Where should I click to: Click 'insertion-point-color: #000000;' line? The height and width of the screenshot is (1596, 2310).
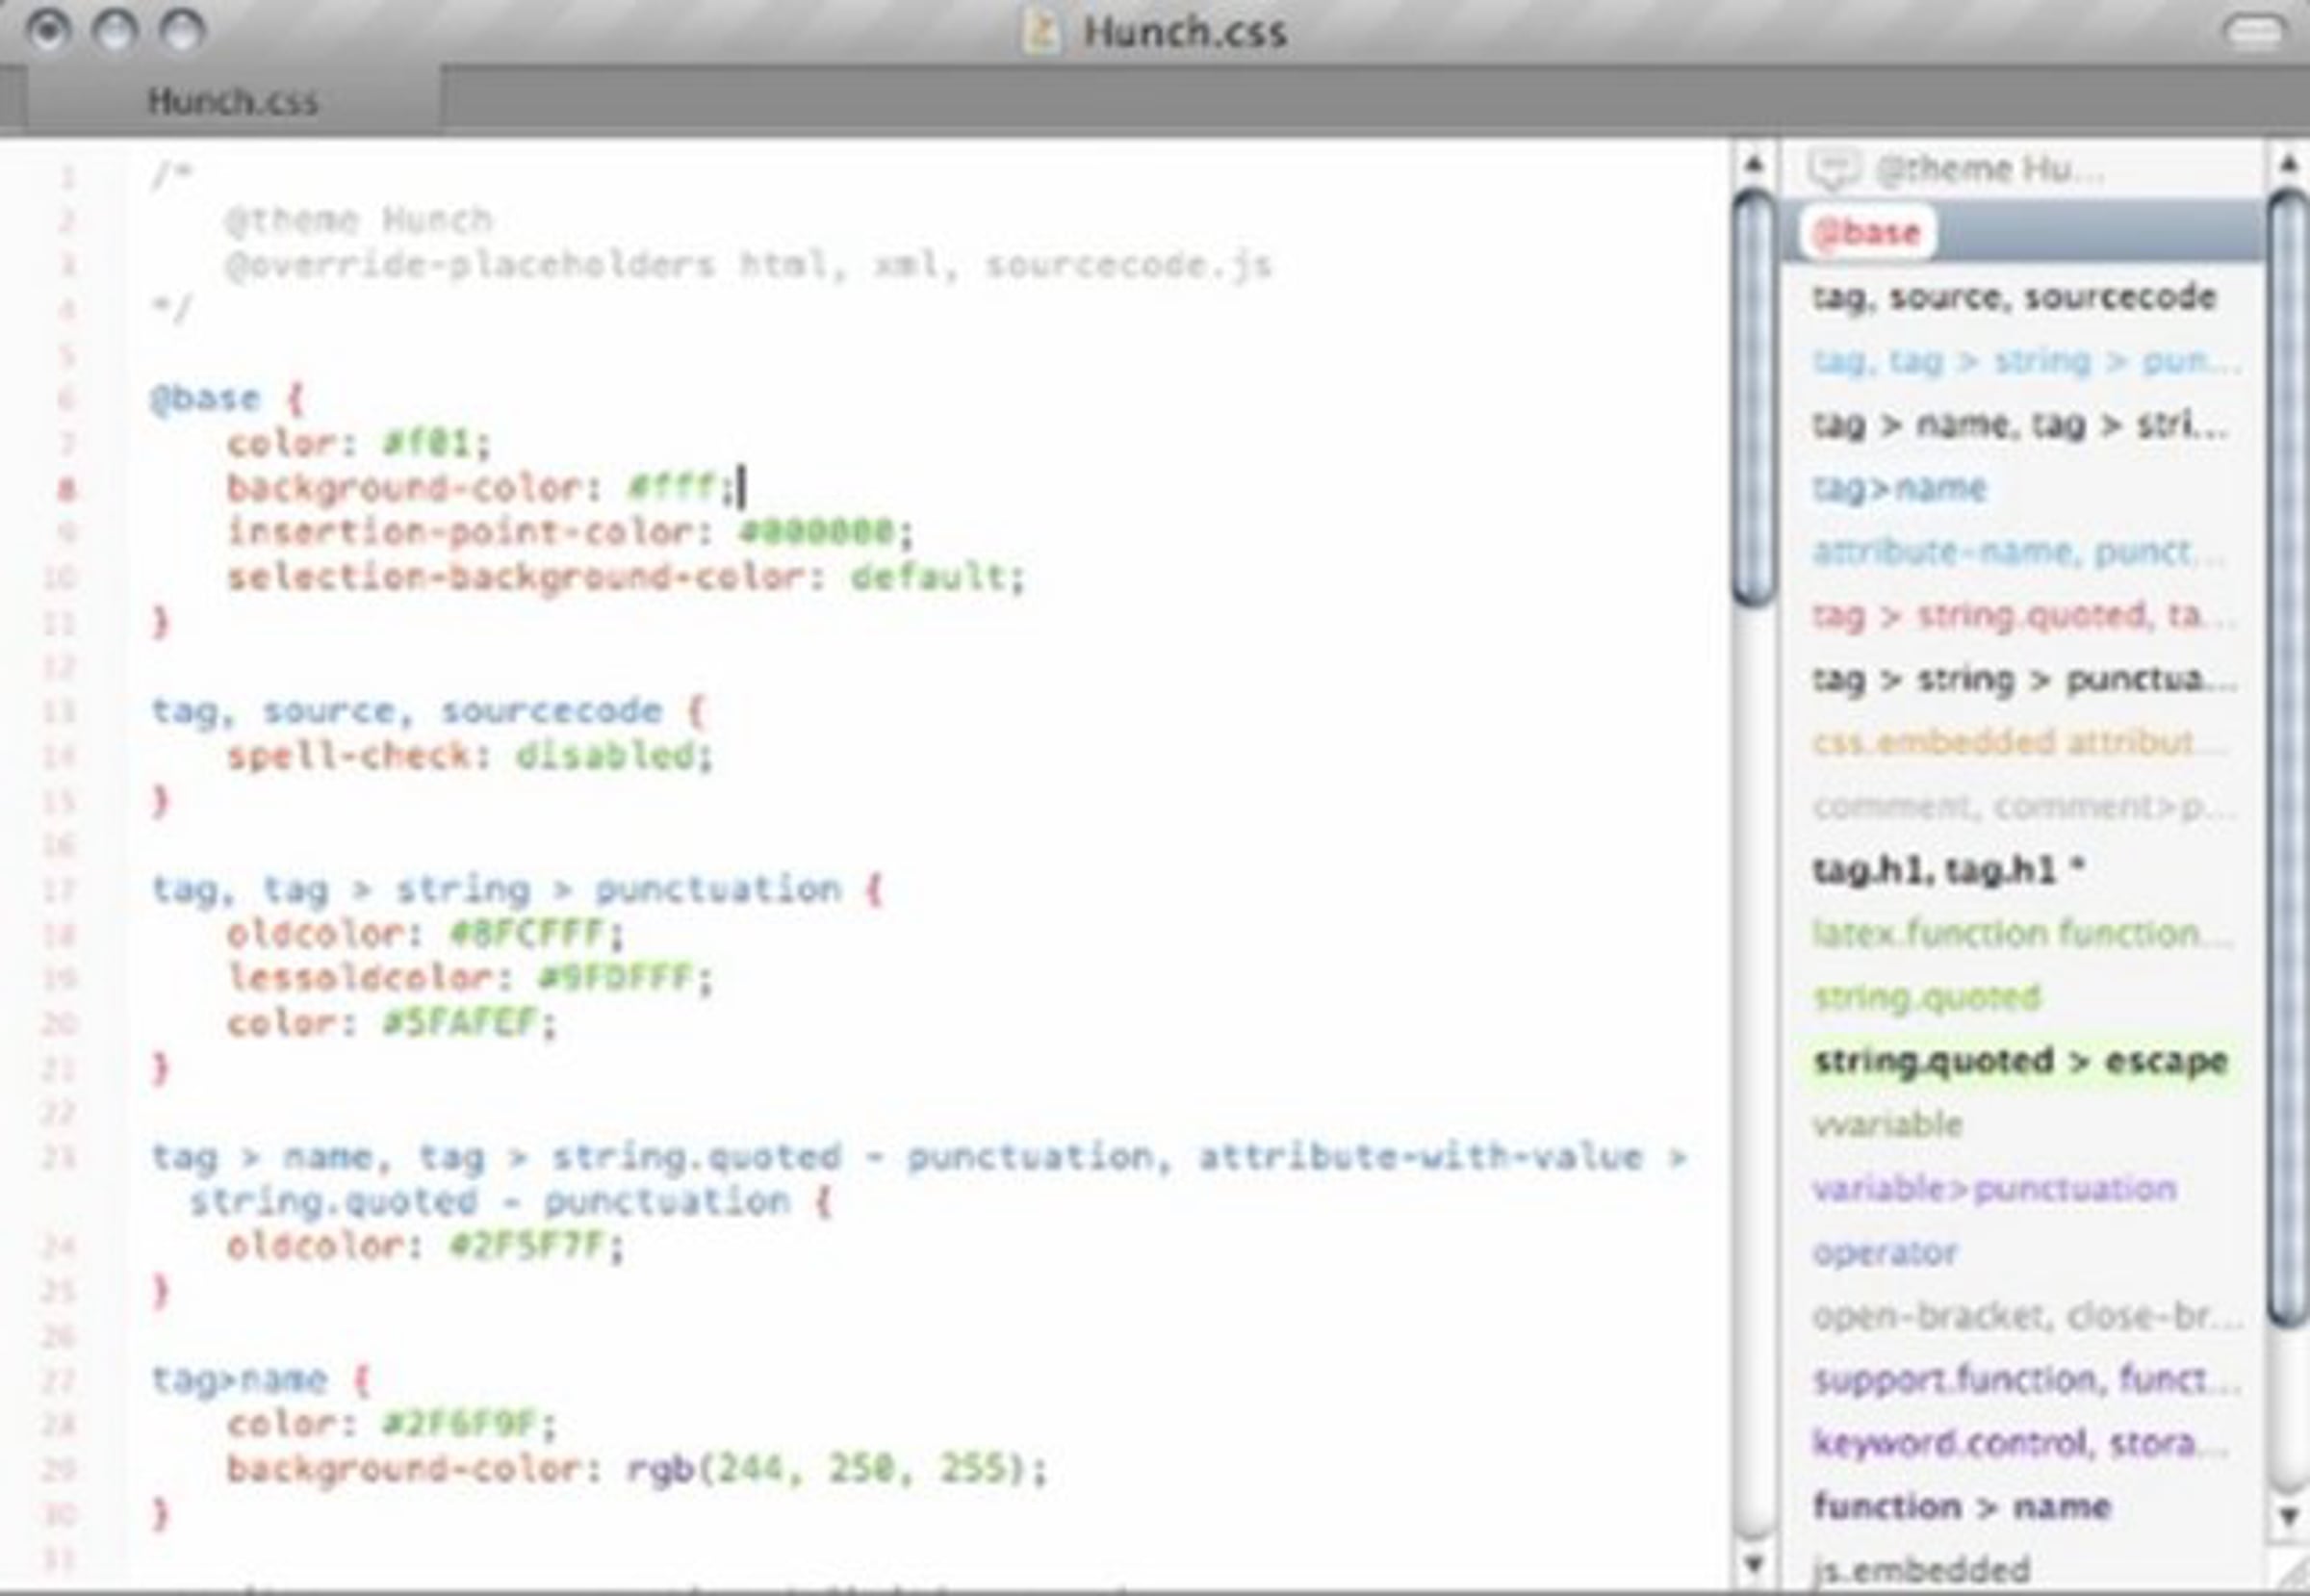tap(570, 532)
